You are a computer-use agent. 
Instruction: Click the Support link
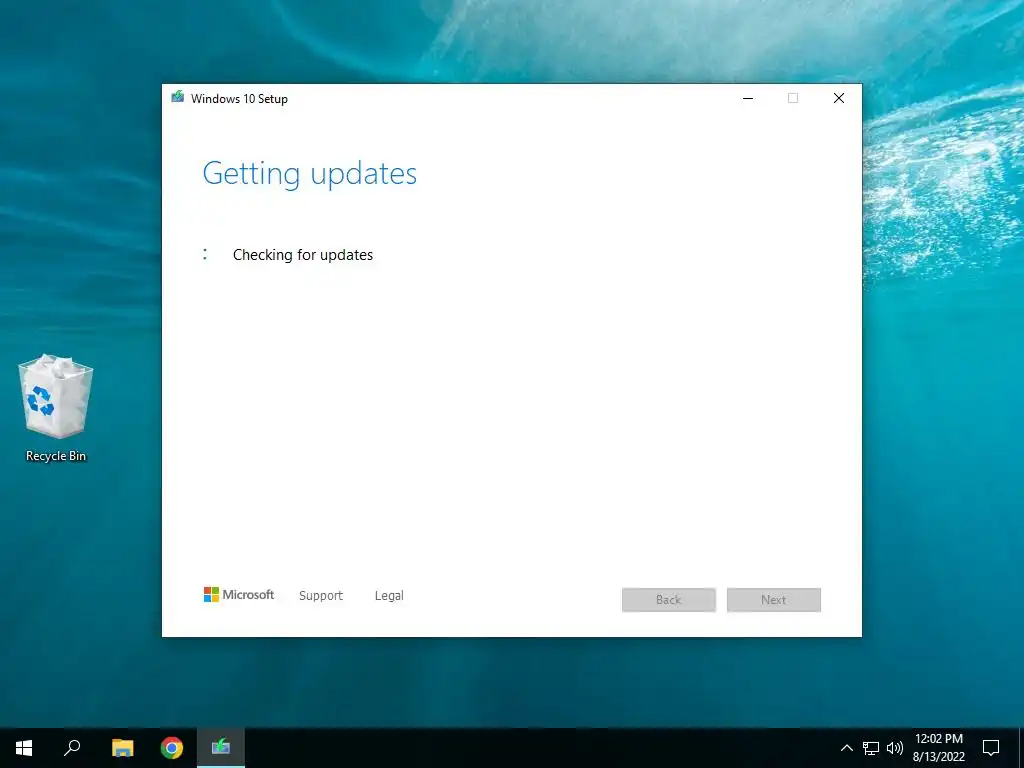tap(321, 596)
